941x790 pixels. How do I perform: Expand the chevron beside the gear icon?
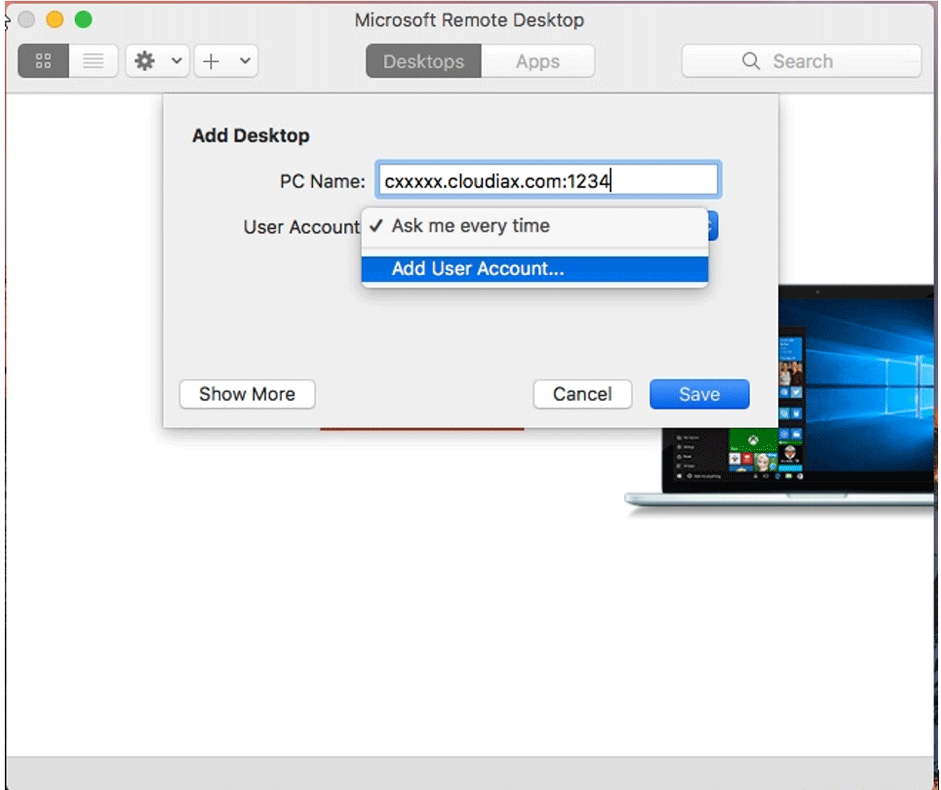tap(176, 61)
